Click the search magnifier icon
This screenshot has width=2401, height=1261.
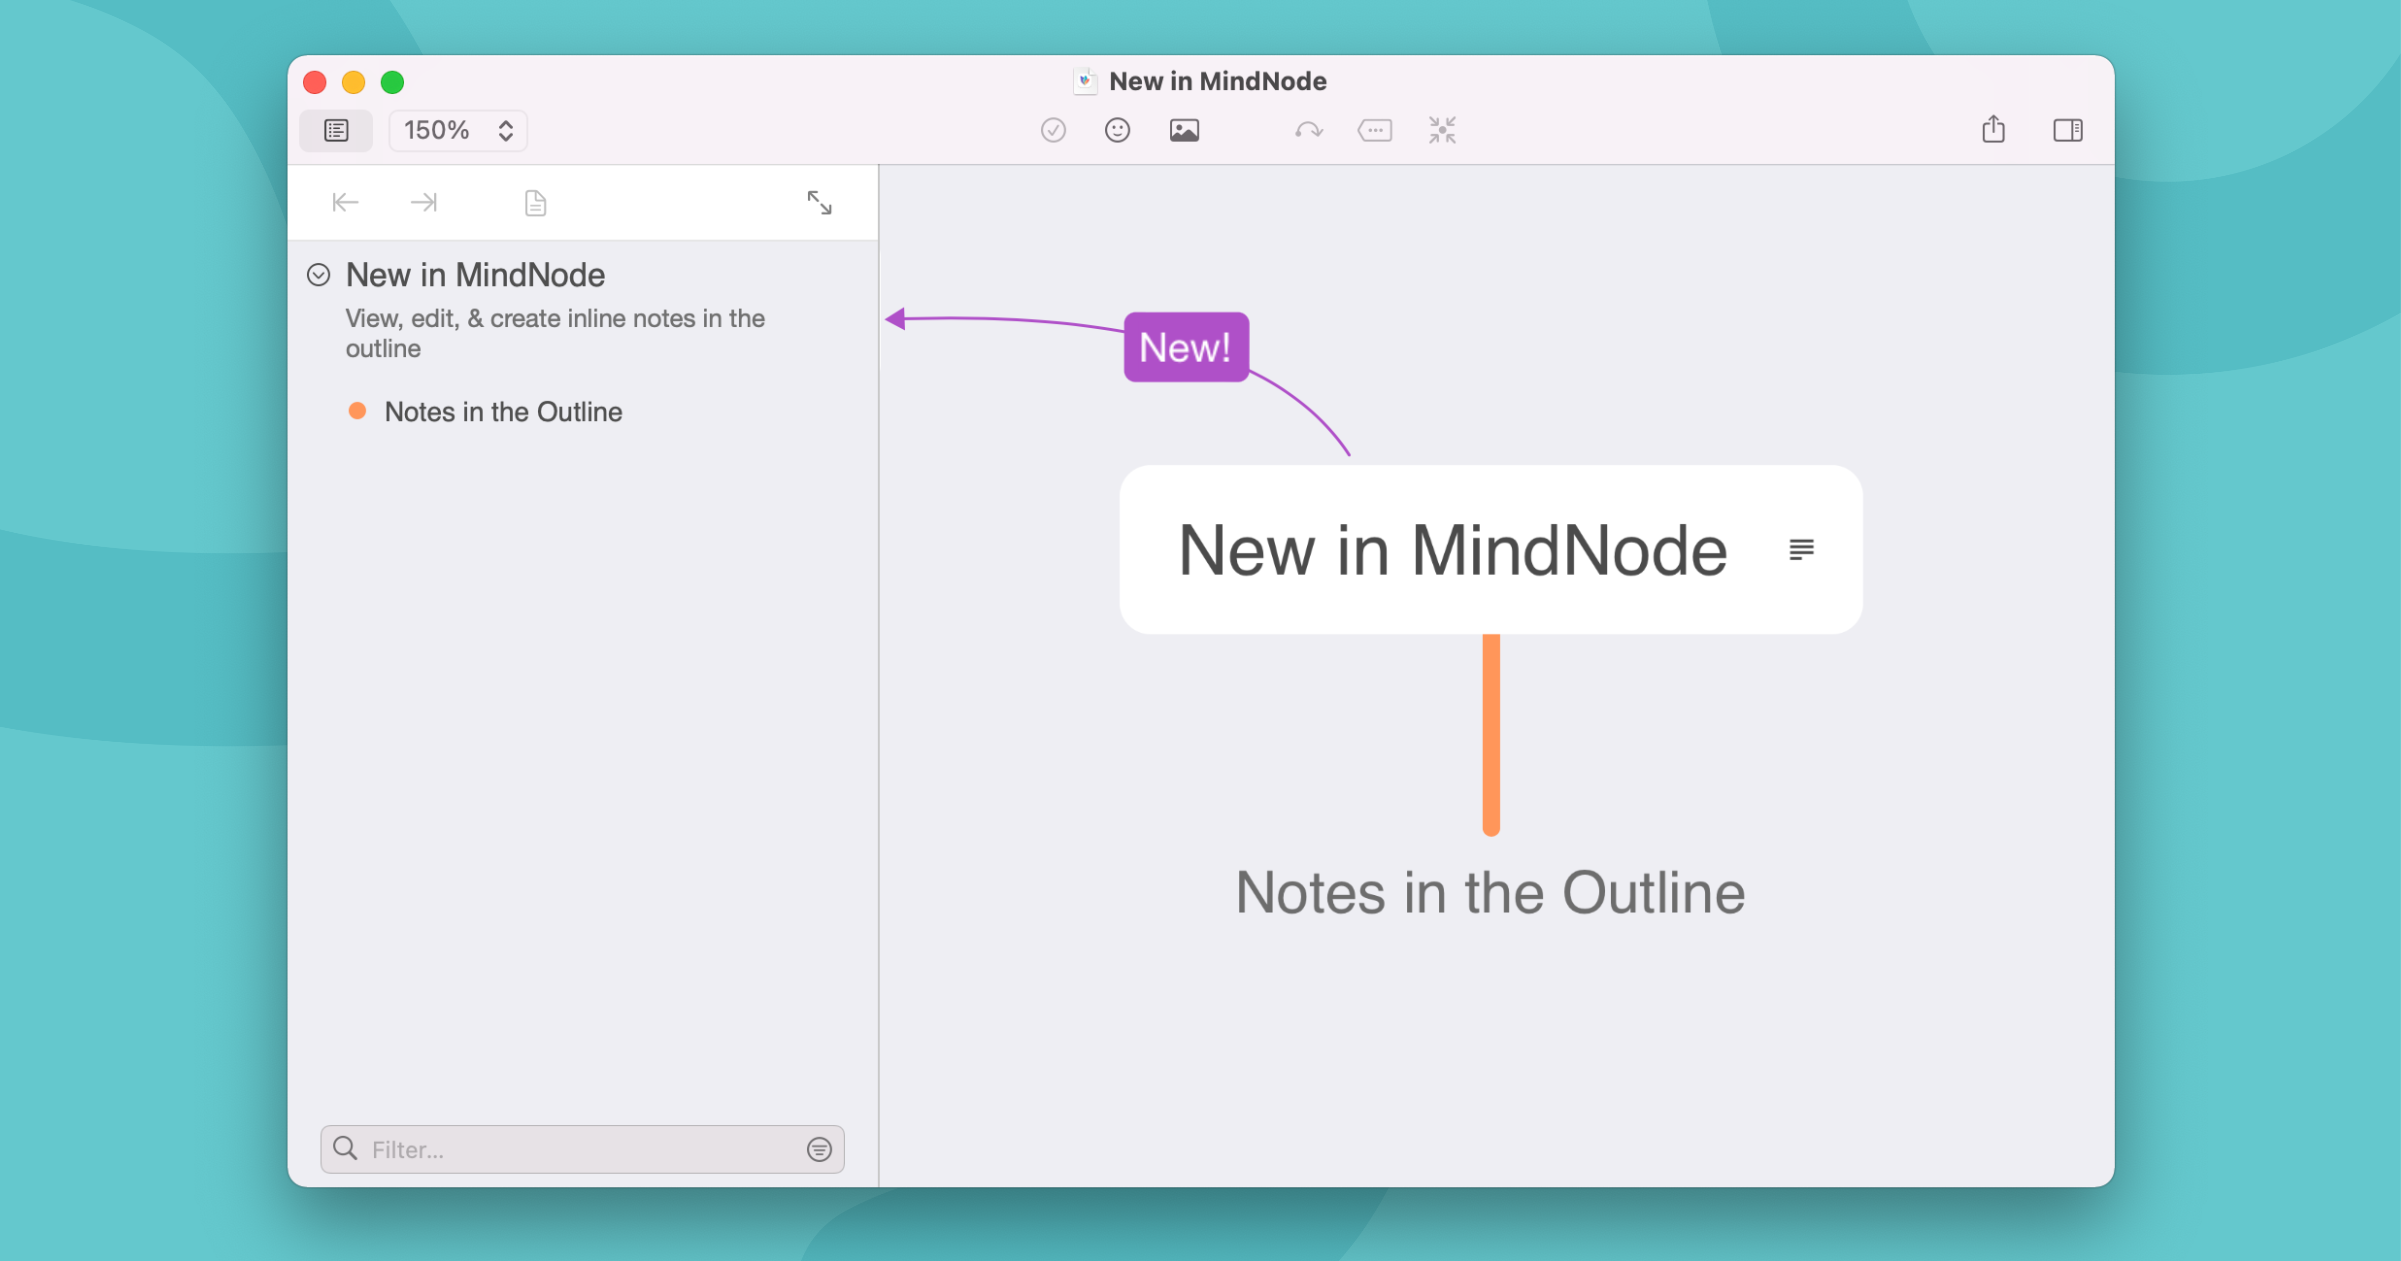(345, 1148)
